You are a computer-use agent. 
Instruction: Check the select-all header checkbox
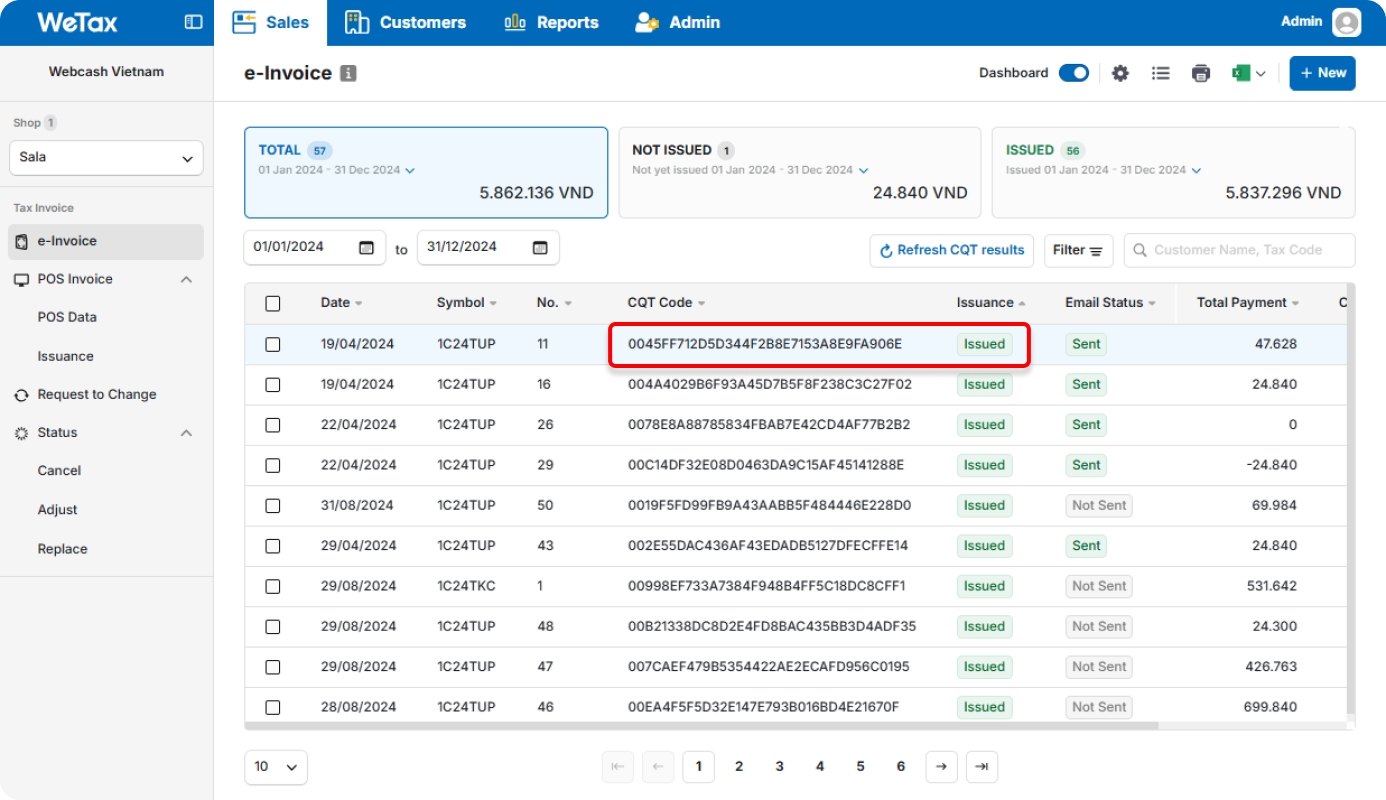273,303
